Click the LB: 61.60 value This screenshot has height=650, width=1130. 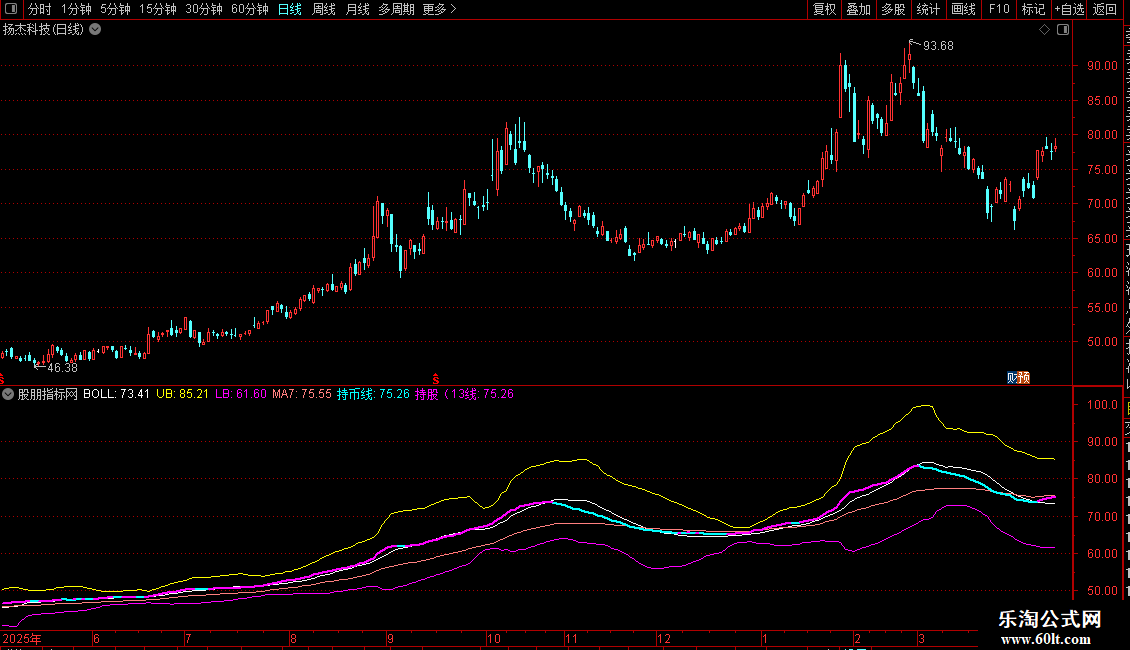[x=241, y=394]
